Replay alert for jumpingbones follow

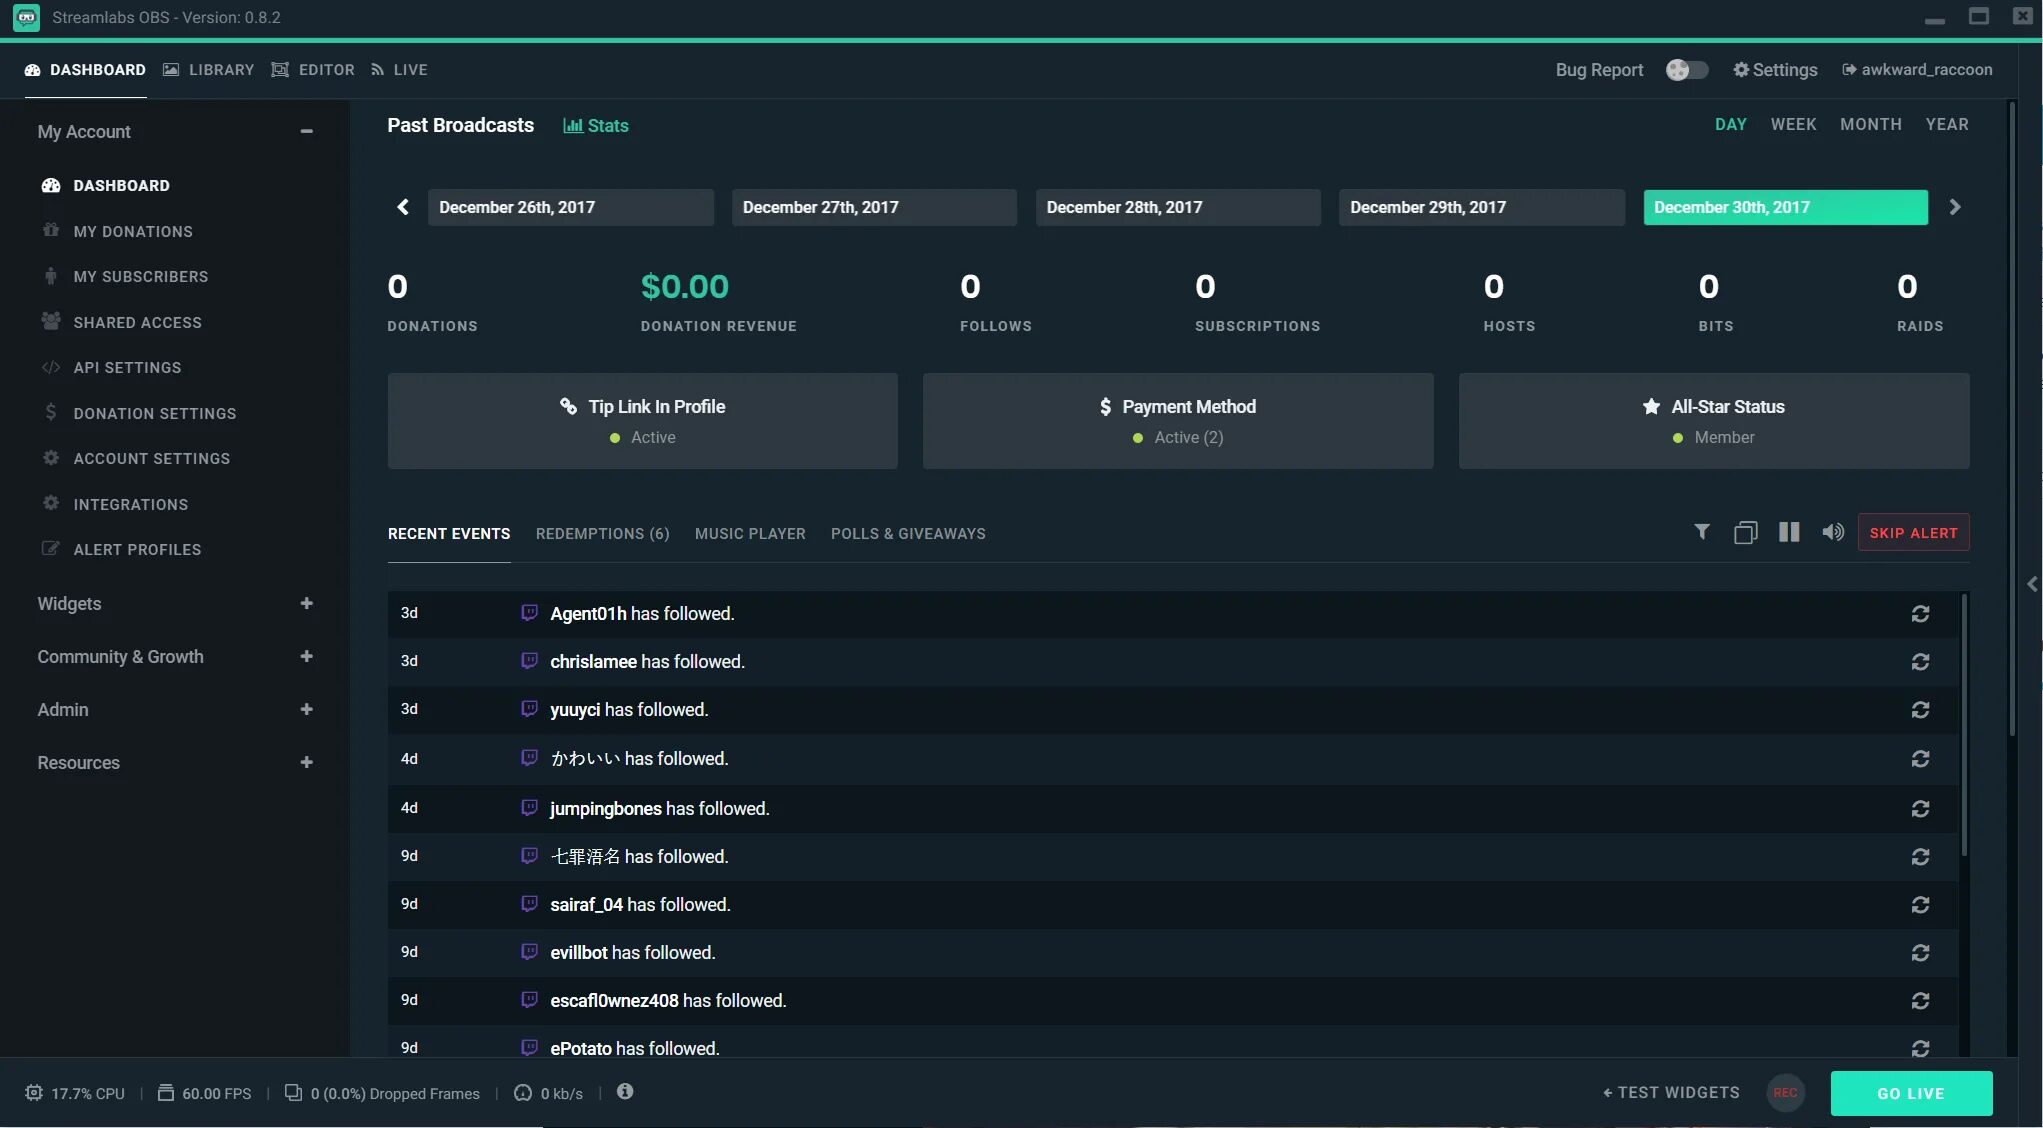coord(1919,808)
